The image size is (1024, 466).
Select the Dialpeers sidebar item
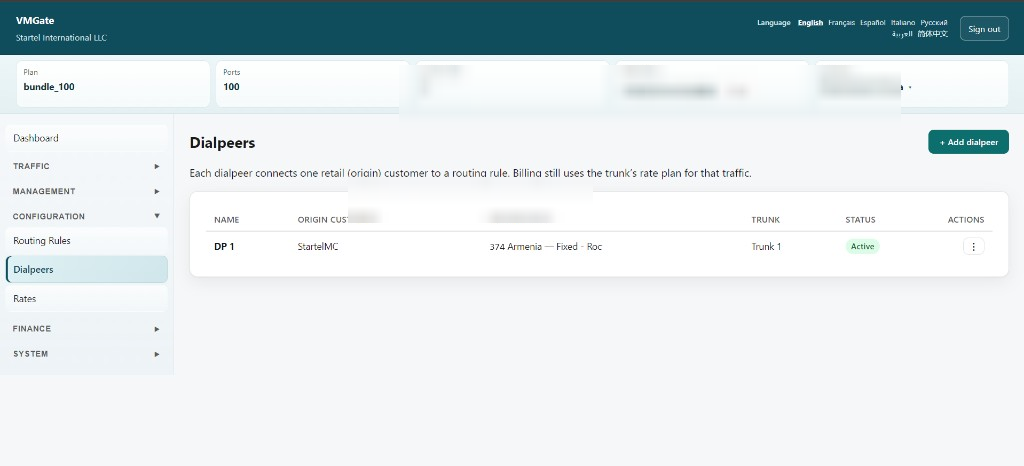(86, 270)
